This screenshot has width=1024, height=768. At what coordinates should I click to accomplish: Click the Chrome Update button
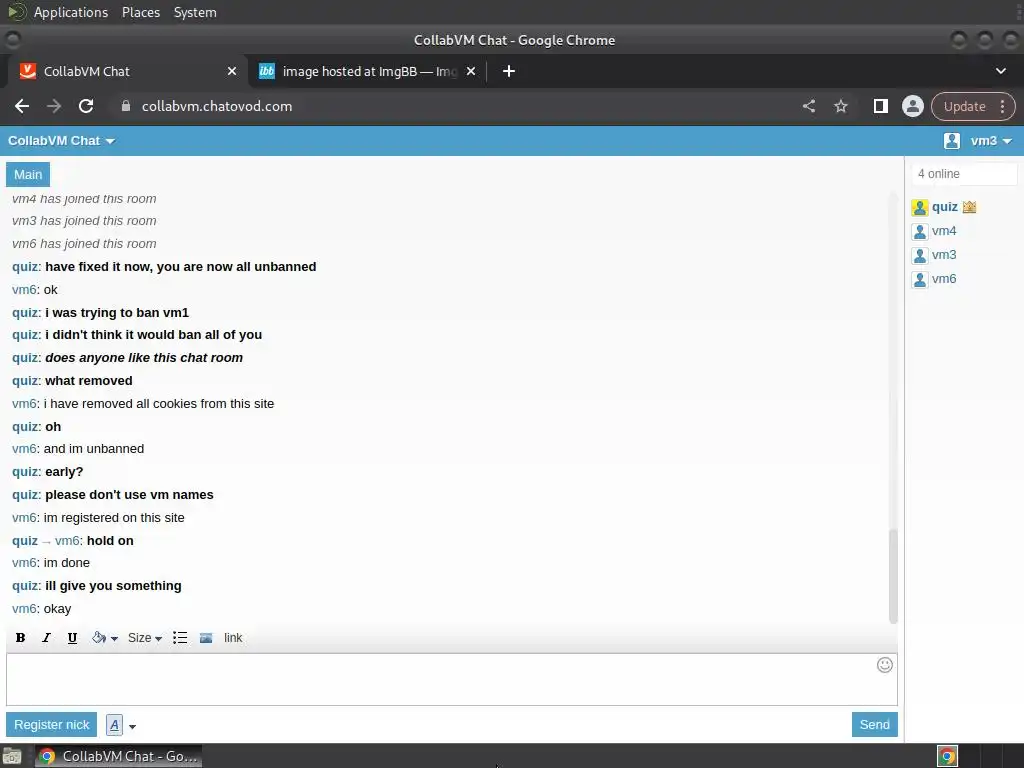tap(964, 106)
